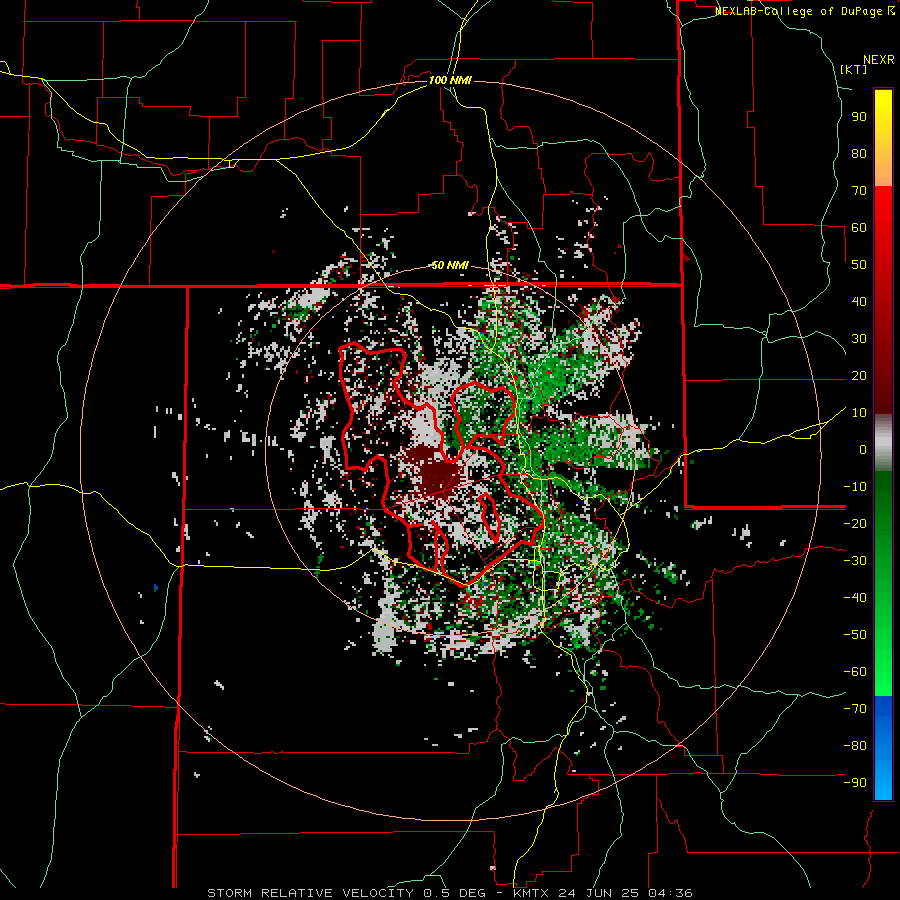Select the 60 tick label on velocity scale
Screen dimensions: 900x900
[859, 227]
